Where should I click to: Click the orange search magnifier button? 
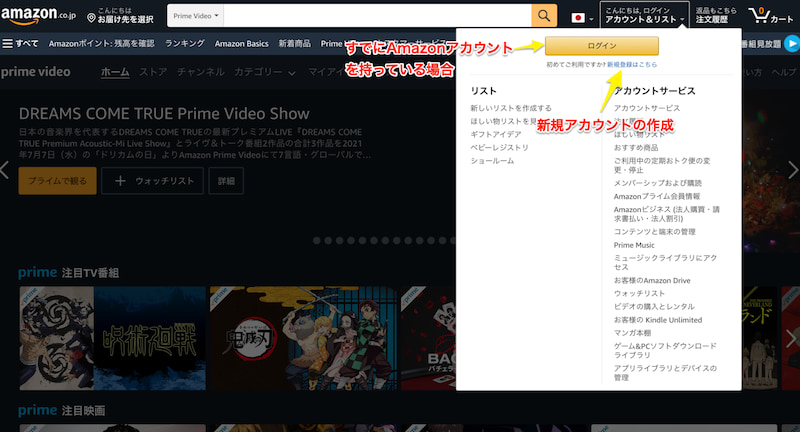pyautogui.click(x=544, y=16)
